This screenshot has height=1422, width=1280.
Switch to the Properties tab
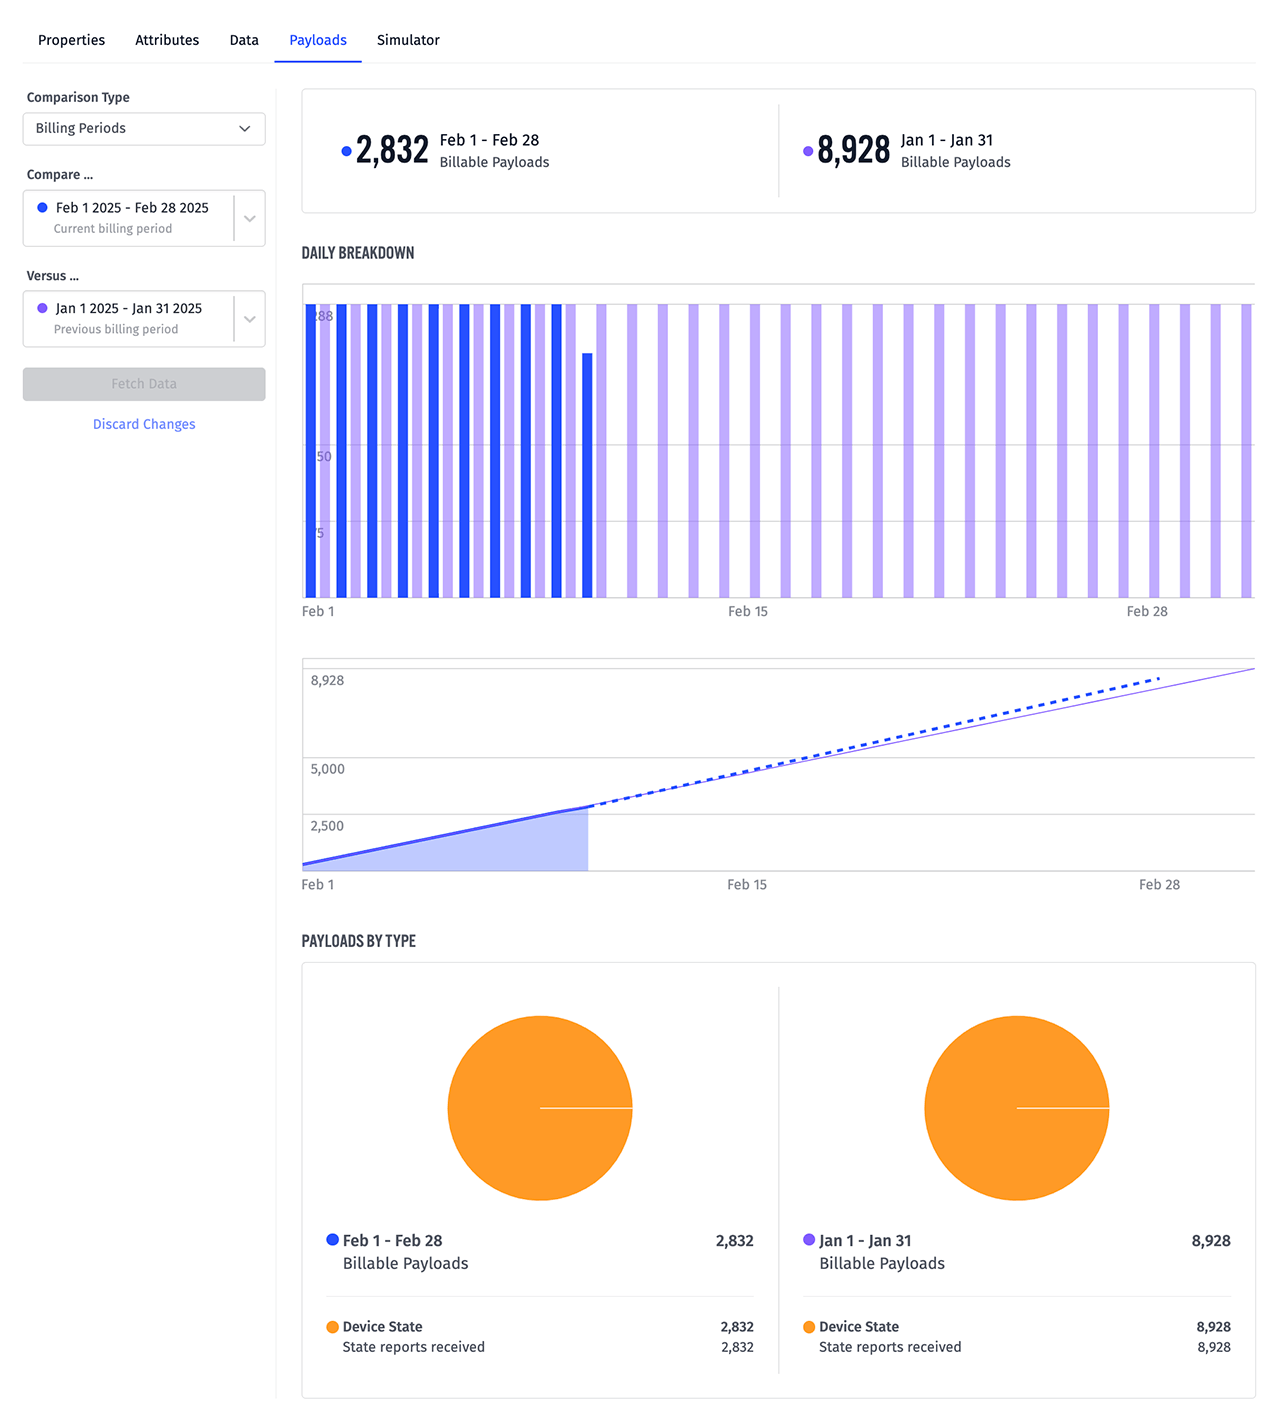tap(71, 40)
